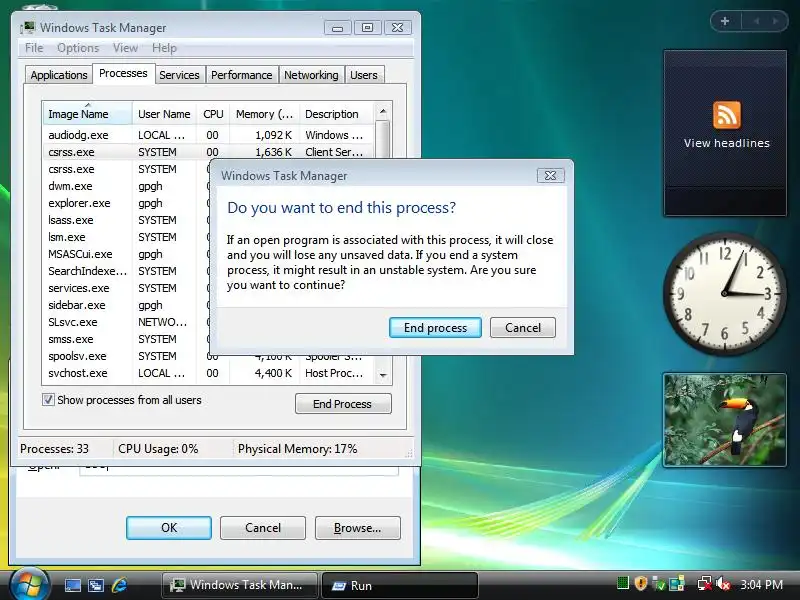Image resolution: width=800 pixels, height=600 pixels.
Task: Maximize the Windows Task Manager window
Action: click(x=367, y=28)
